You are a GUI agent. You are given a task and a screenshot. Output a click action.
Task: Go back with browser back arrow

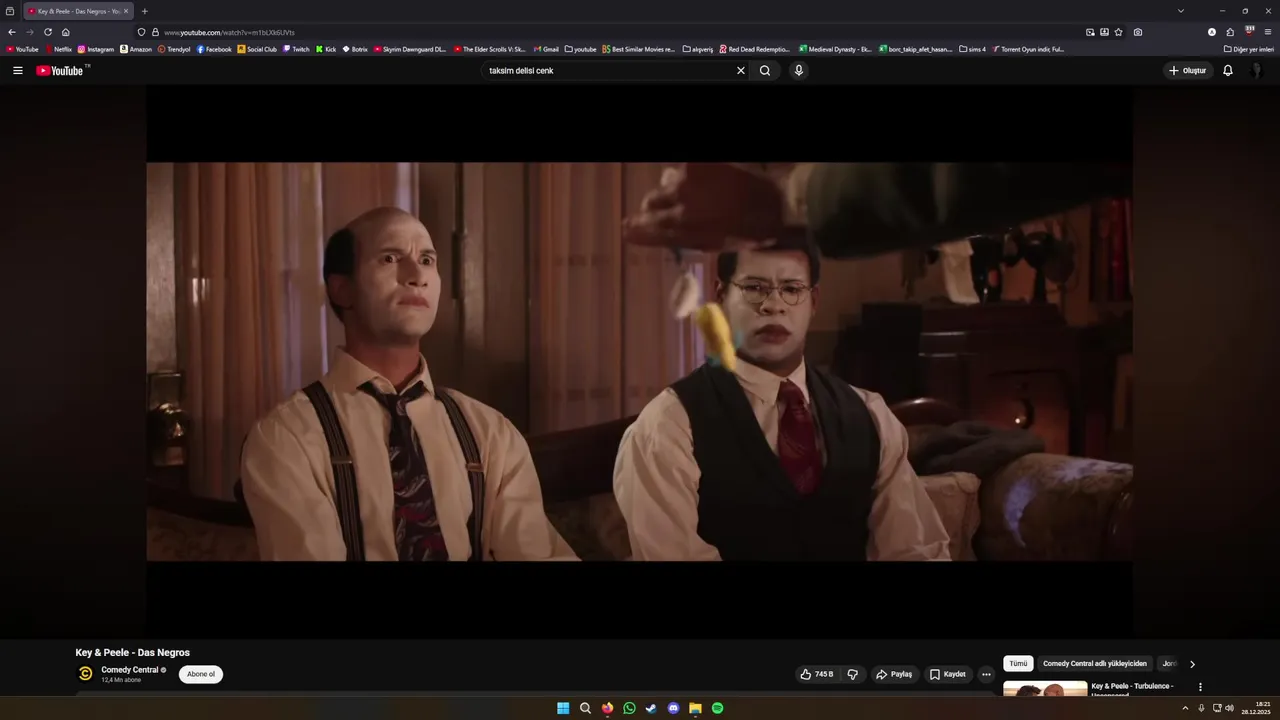12,32
